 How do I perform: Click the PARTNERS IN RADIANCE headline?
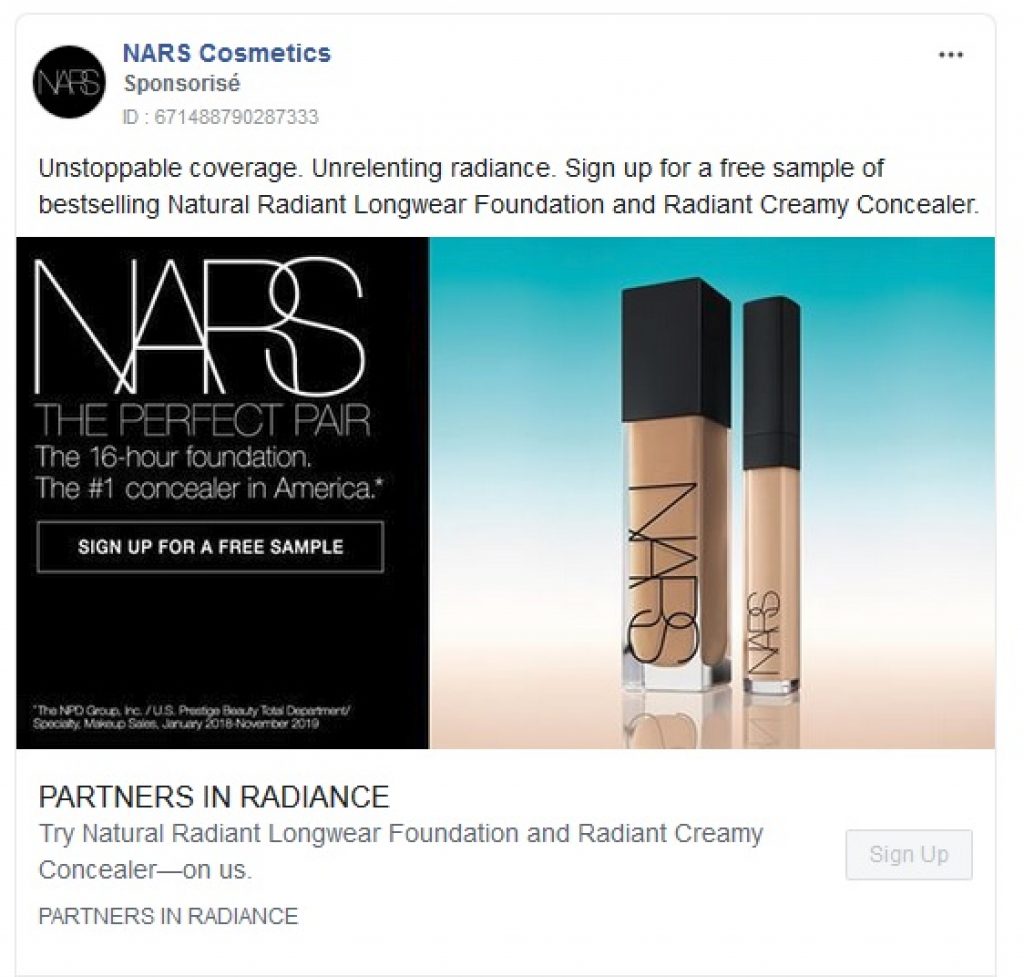coord(214,797)
